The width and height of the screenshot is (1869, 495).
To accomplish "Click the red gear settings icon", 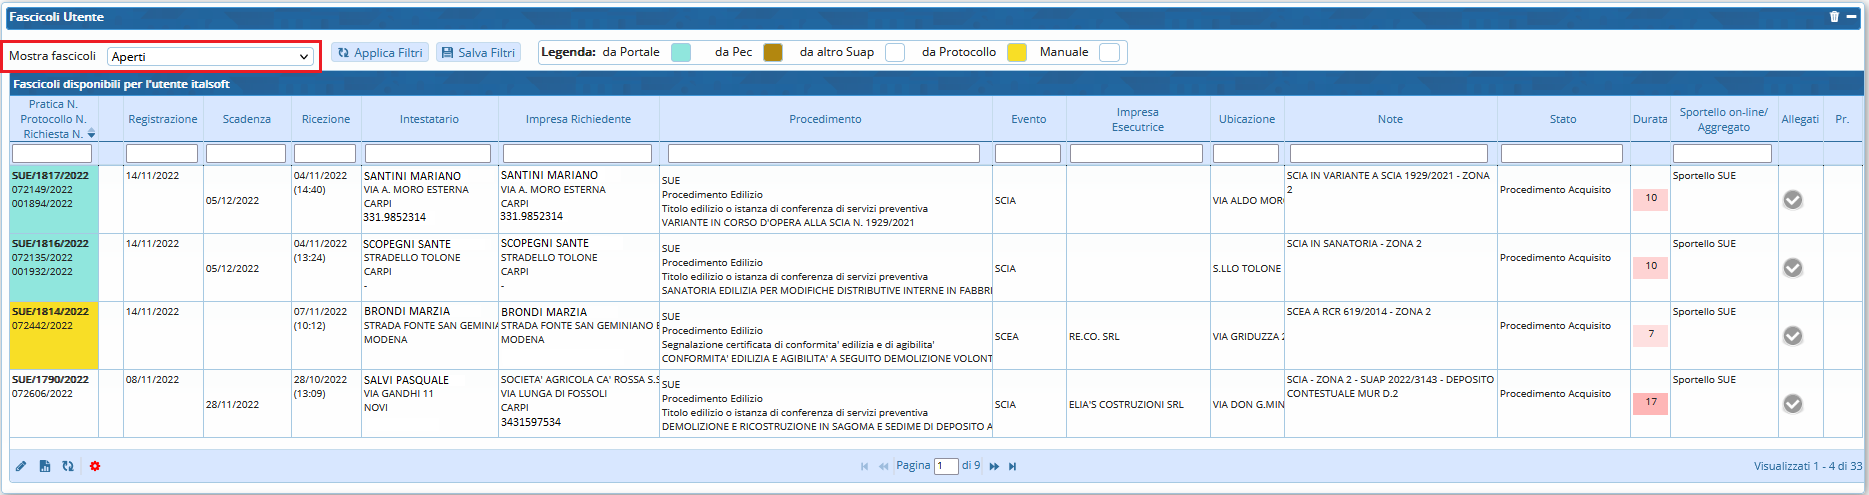I will pos(95,466).
